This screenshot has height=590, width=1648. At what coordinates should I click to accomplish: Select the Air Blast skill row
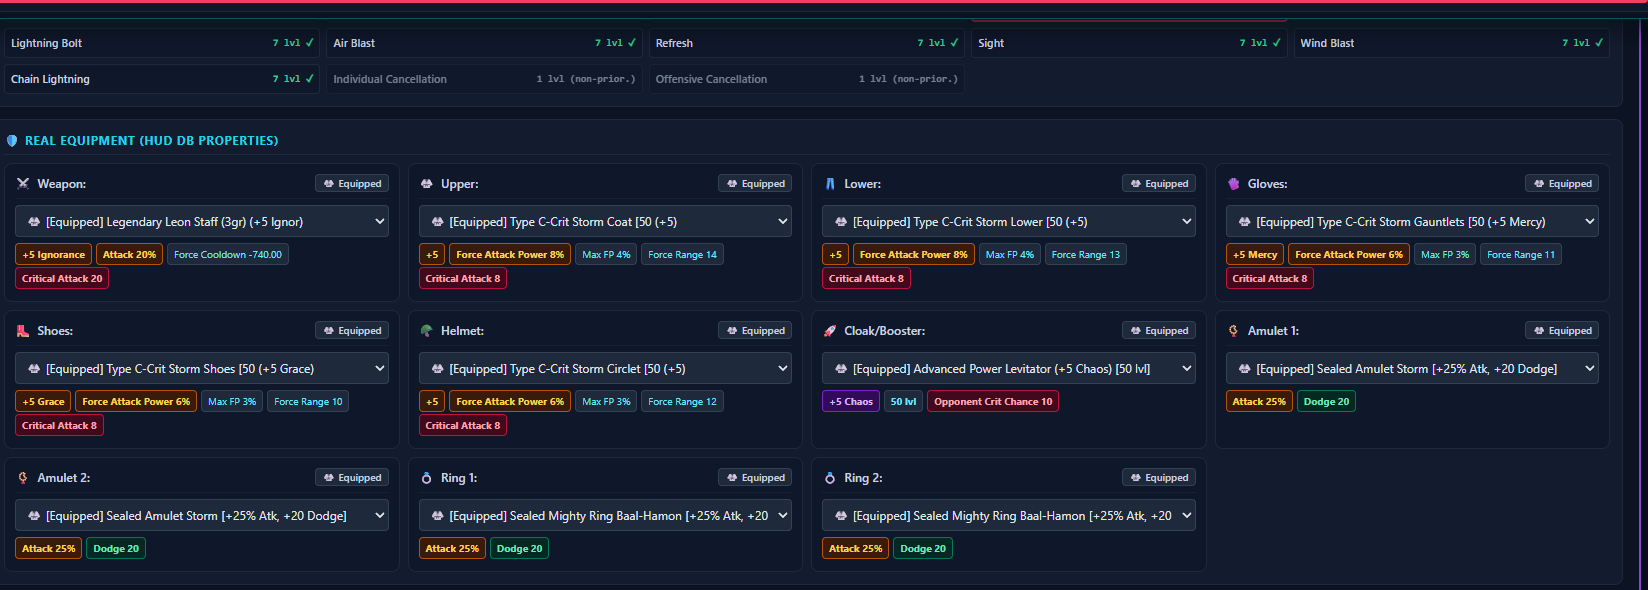click(x=484, y=43)
